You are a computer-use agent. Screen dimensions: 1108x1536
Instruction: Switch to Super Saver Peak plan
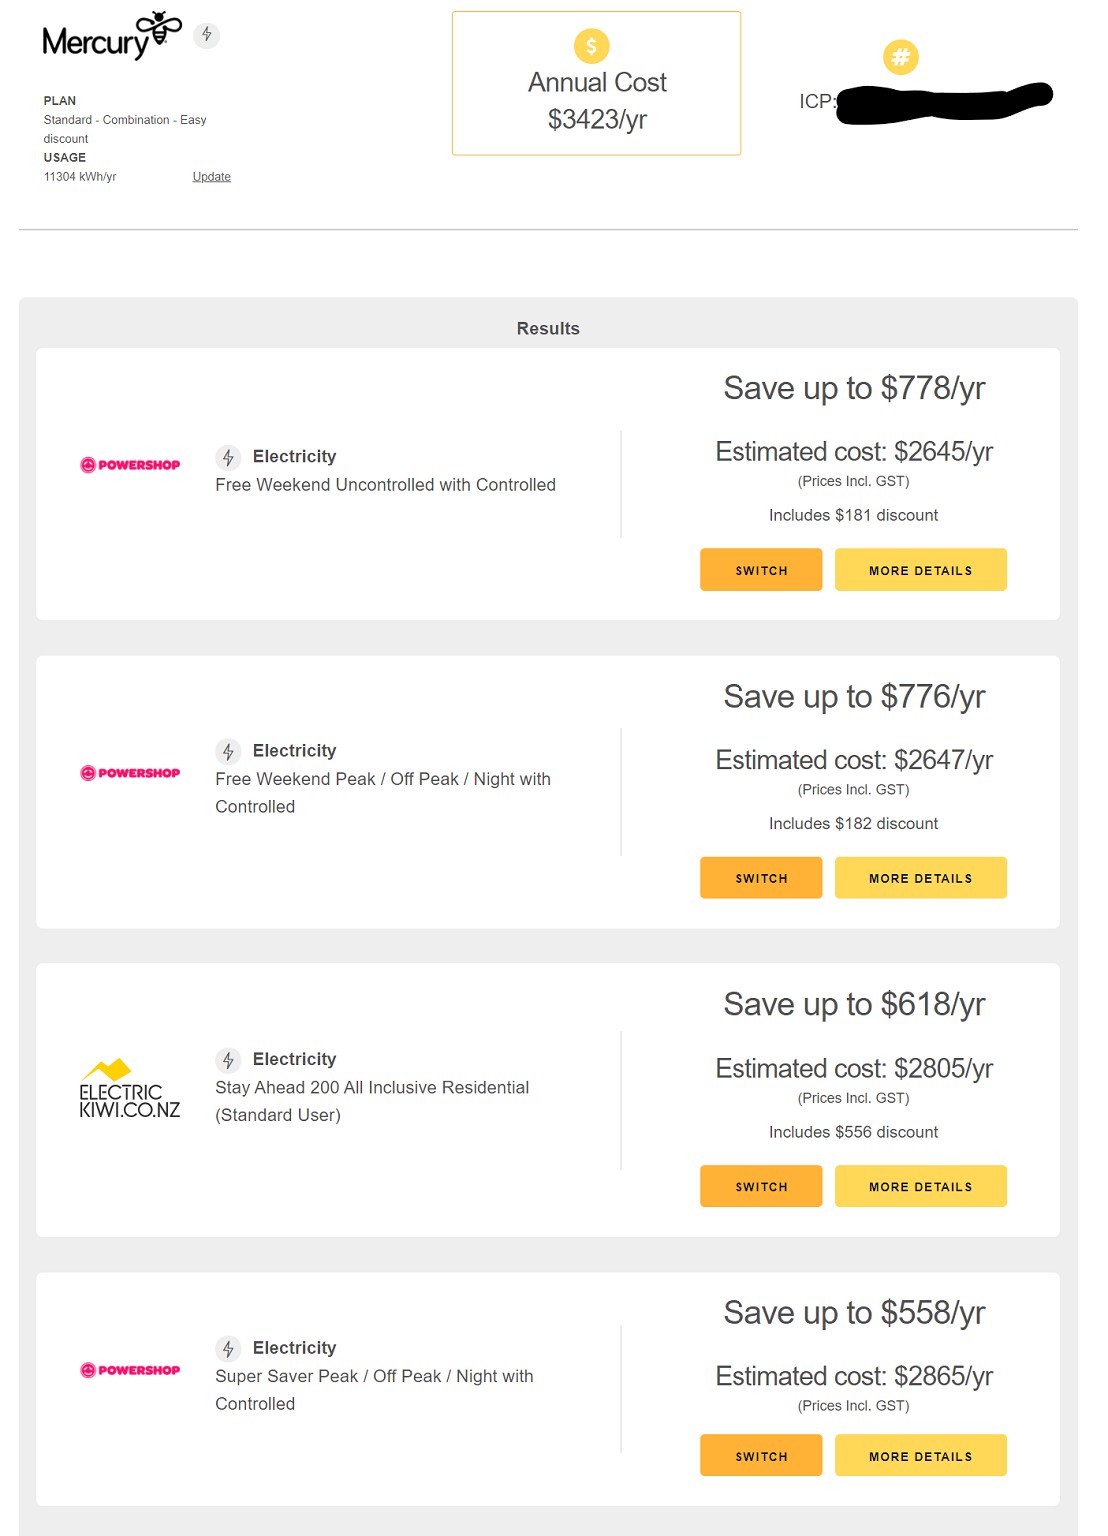pyautogui.click(x=761, y=1456)
